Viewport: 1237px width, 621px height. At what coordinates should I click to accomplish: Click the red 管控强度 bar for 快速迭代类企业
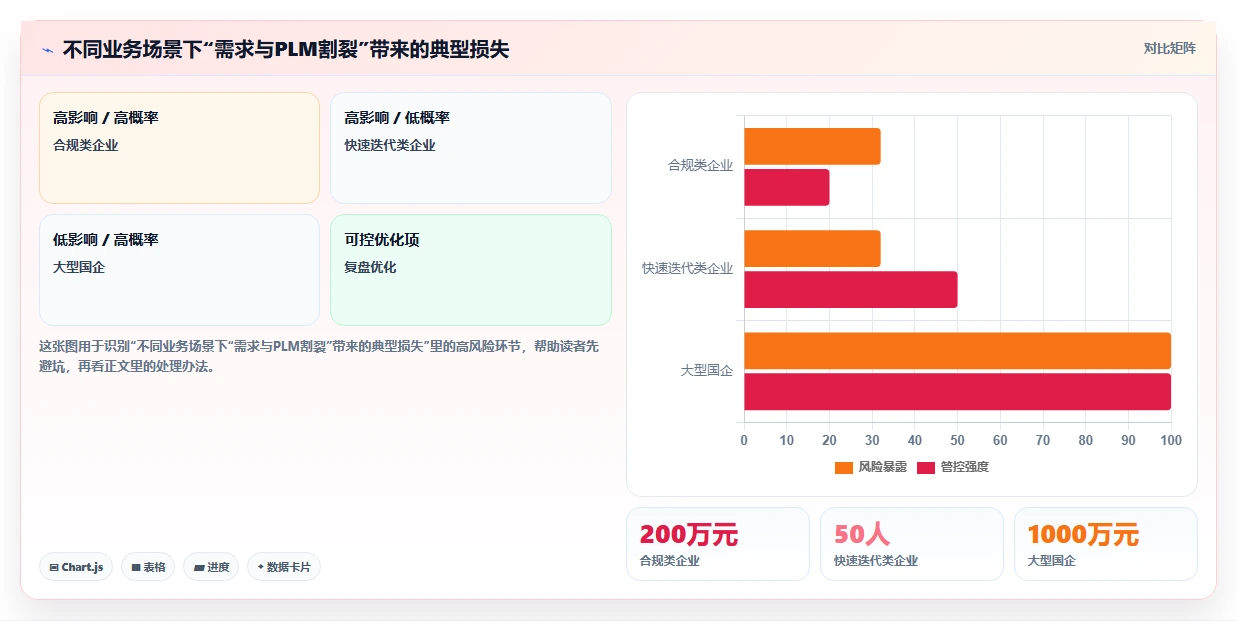(x=851, y=290)
